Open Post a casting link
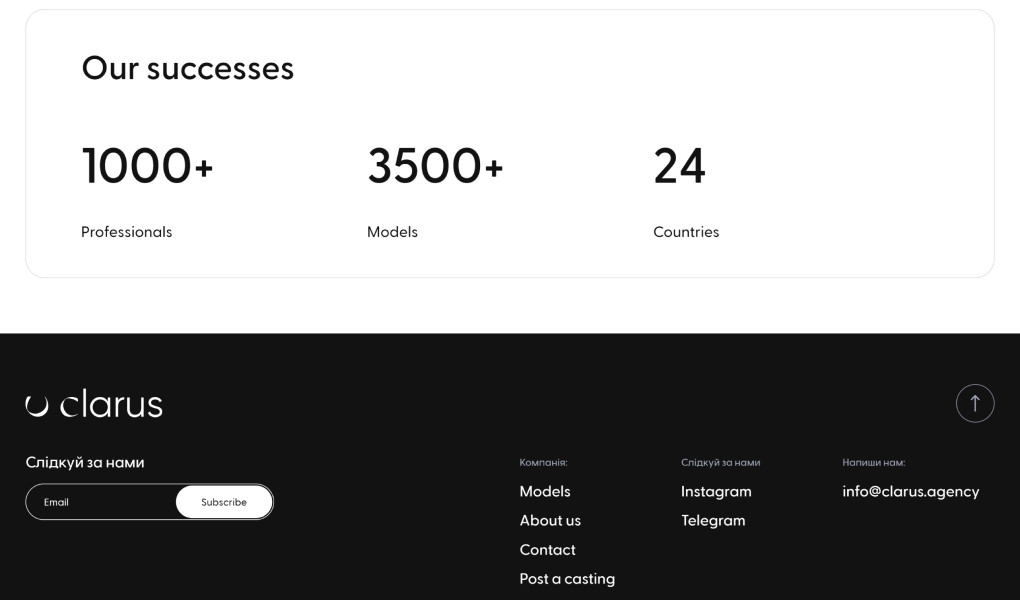 point(567,579)
